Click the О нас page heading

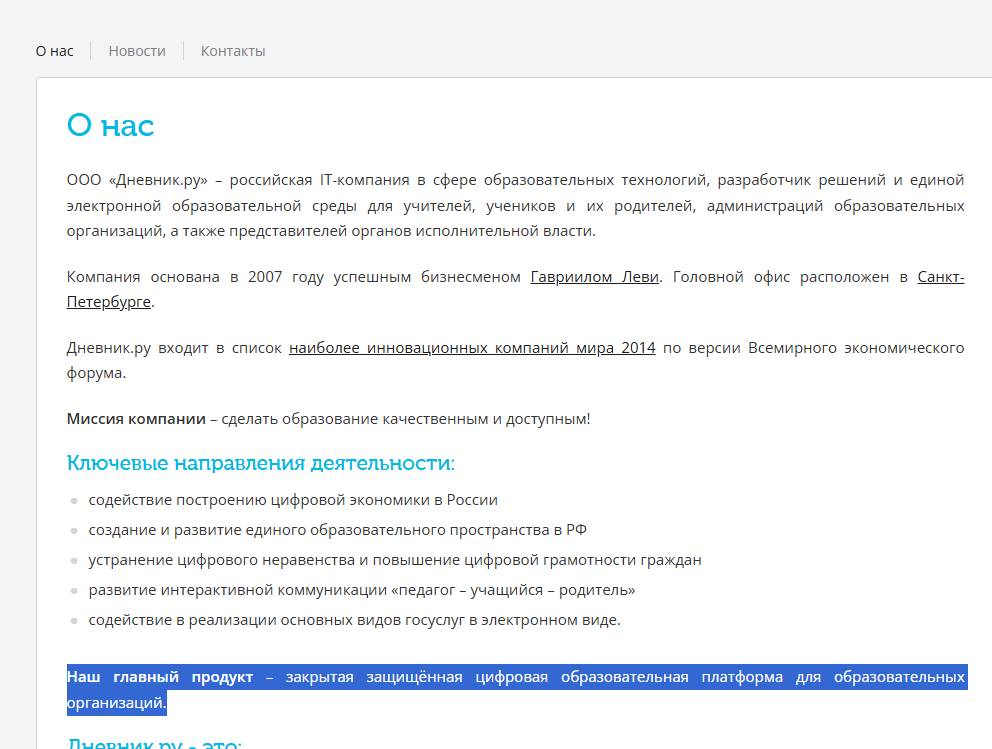click(x=110, y=125)
